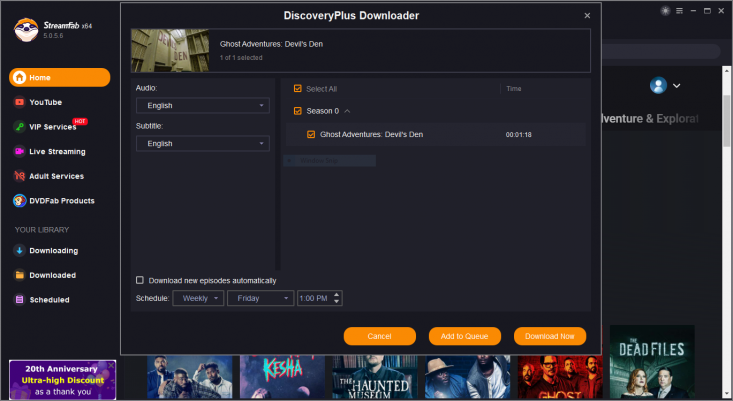Screen dimensions: 733x401
Task: Close the DiscoveryPlus Downloader dialog
Action: [587, 15]
